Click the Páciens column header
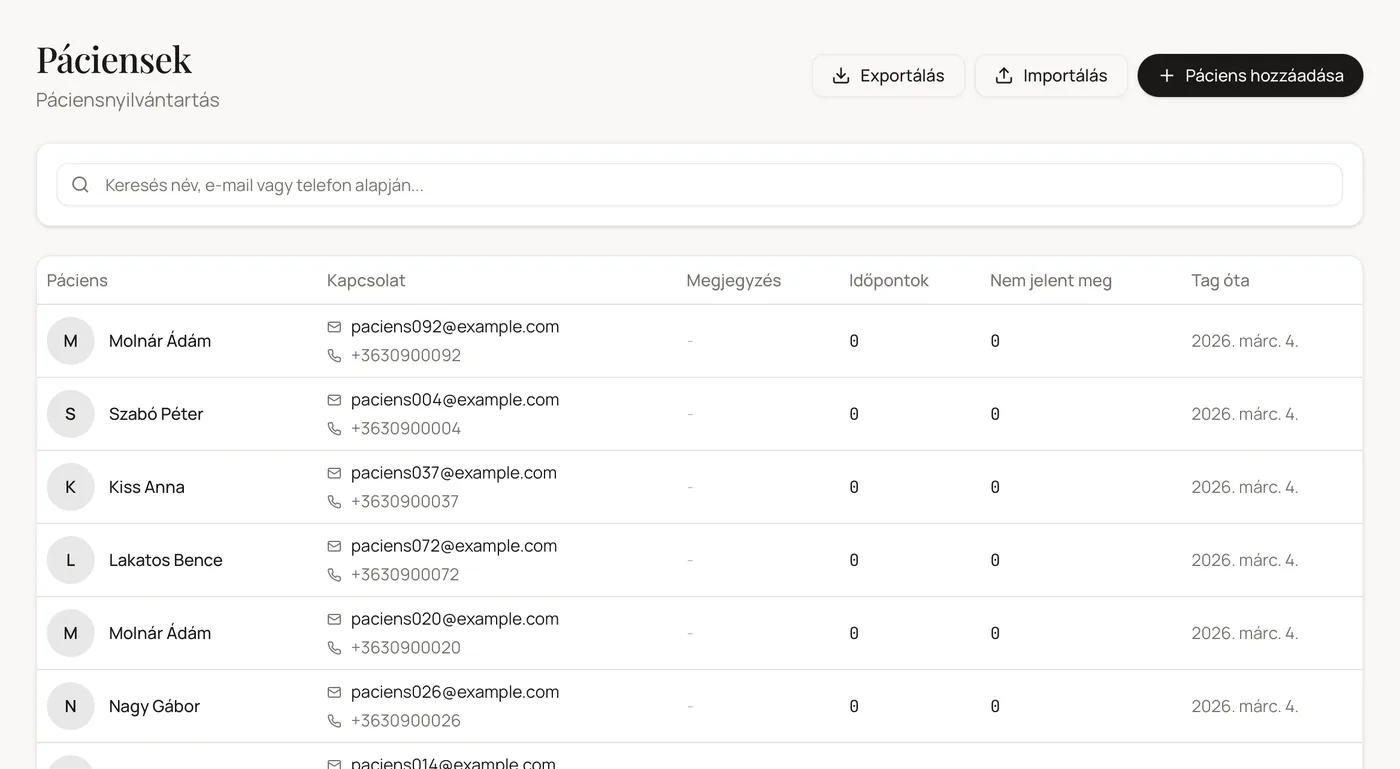 77,281
